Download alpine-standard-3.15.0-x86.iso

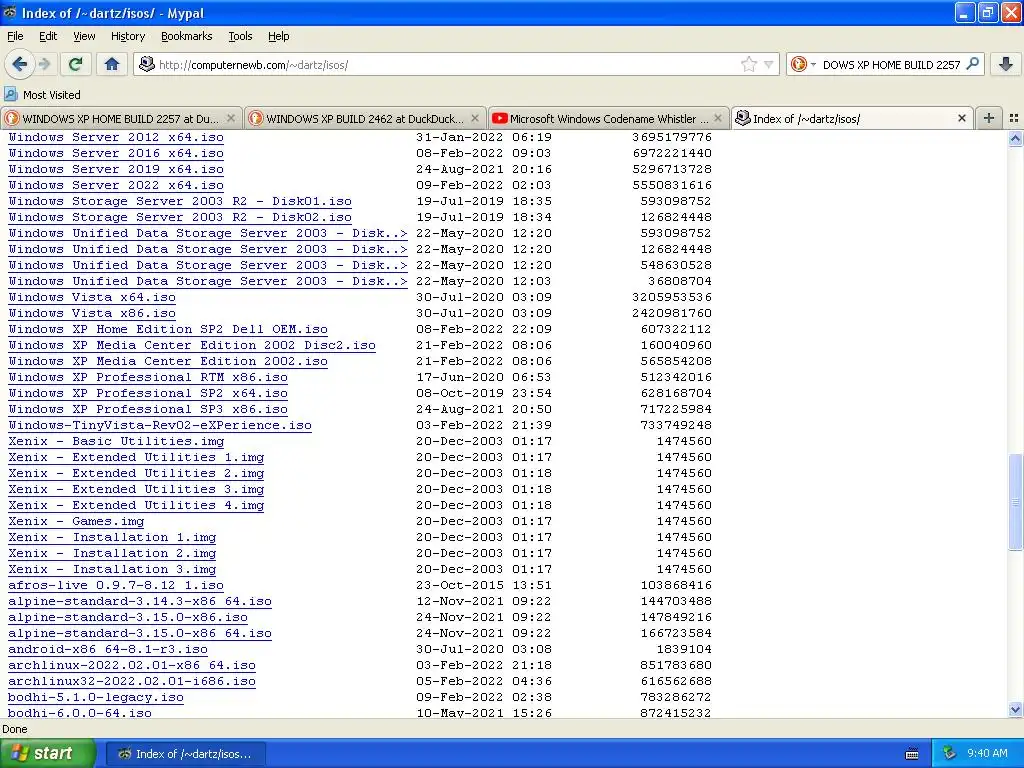point(128,617)
